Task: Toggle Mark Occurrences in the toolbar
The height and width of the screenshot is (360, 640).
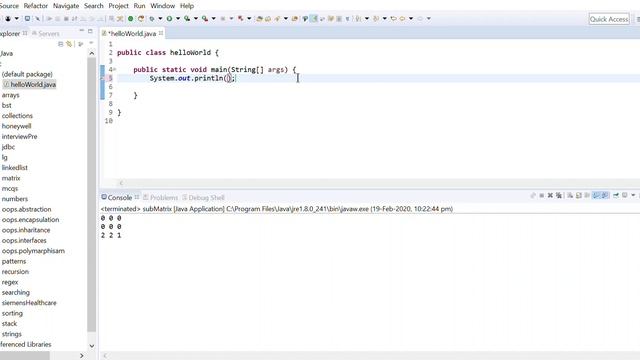Action: click(x=313, y=18)
